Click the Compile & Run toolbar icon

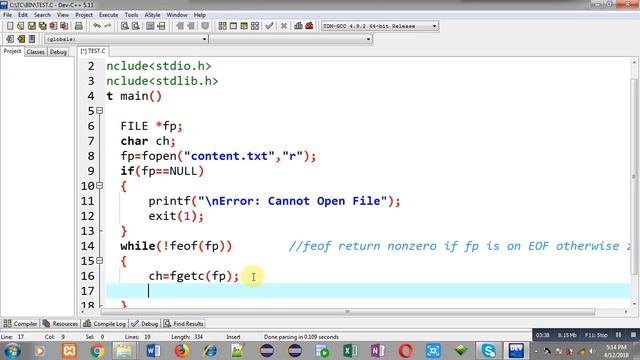[x=244, y=26]
